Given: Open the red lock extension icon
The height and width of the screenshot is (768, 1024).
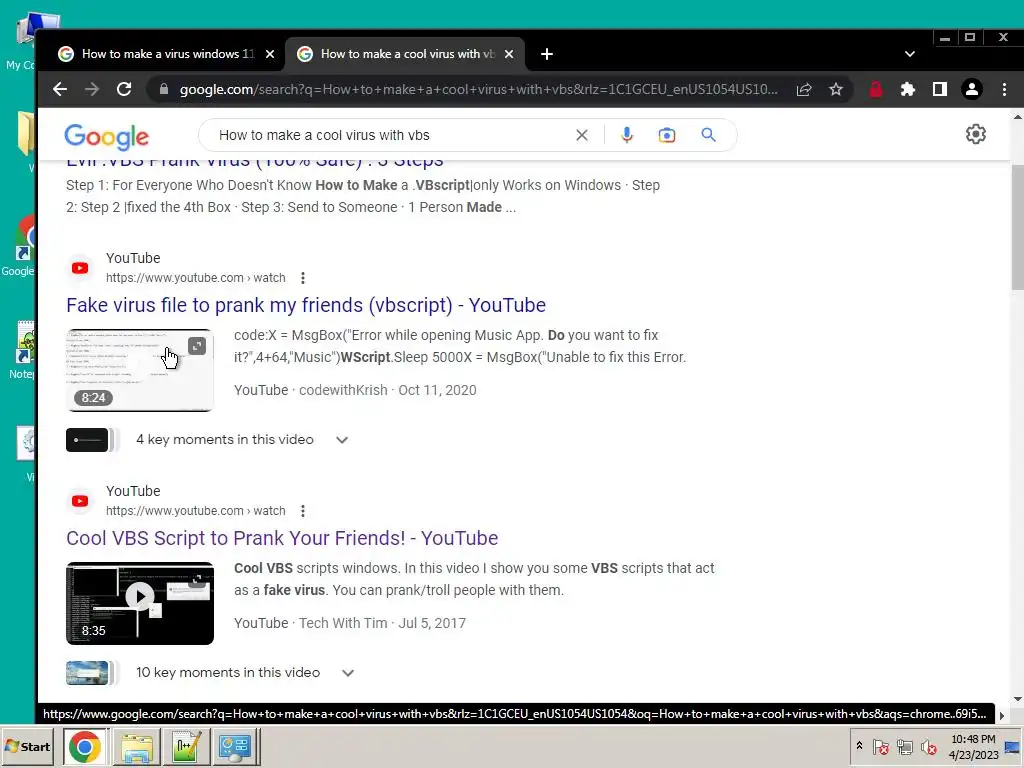Looking at the screenshot, I should [876, 89].
